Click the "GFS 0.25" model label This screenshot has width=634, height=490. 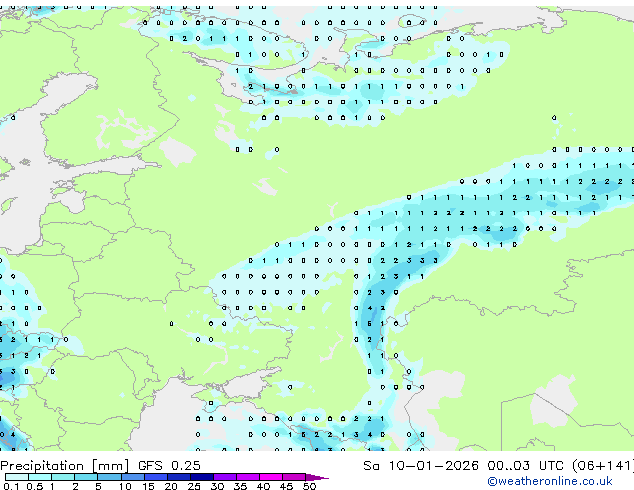click(x=169, y=466)
